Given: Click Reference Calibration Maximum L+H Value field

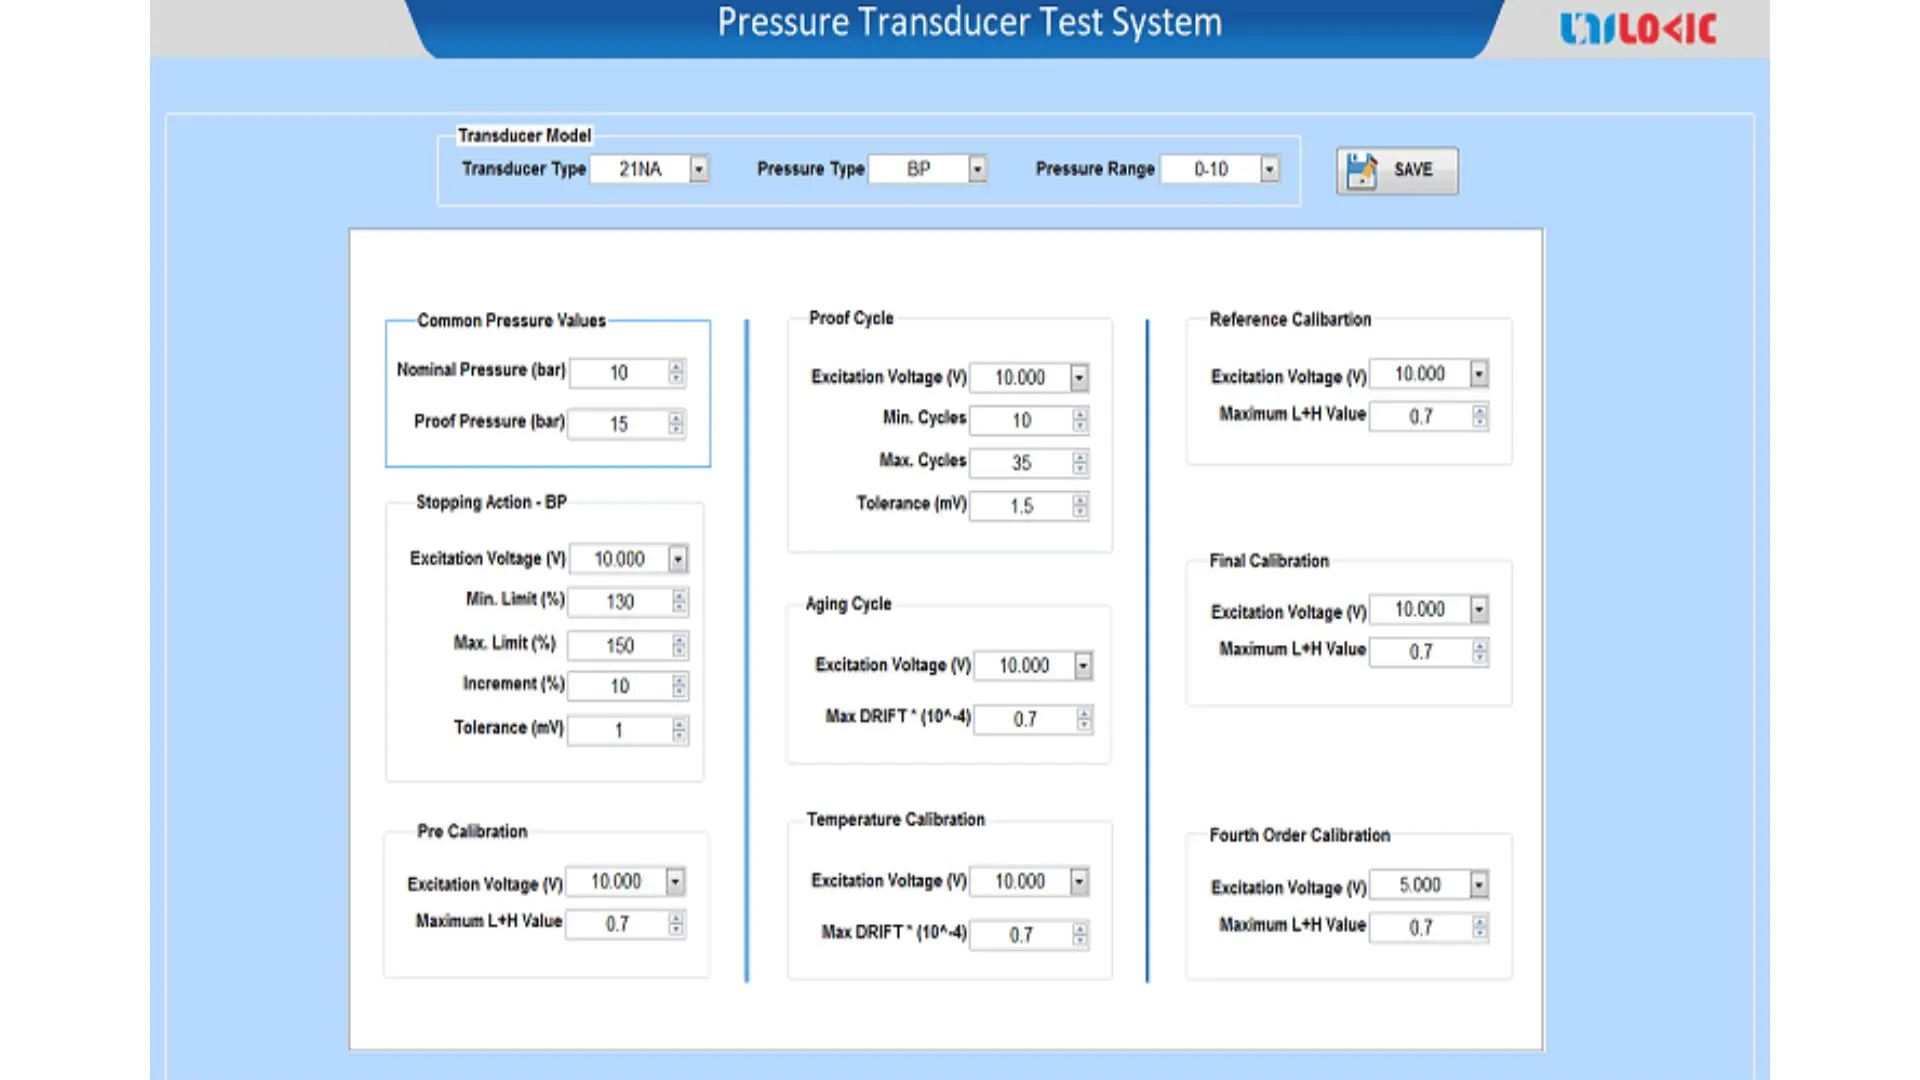Looking at the screenshot, I should [x=1420, y=416].
